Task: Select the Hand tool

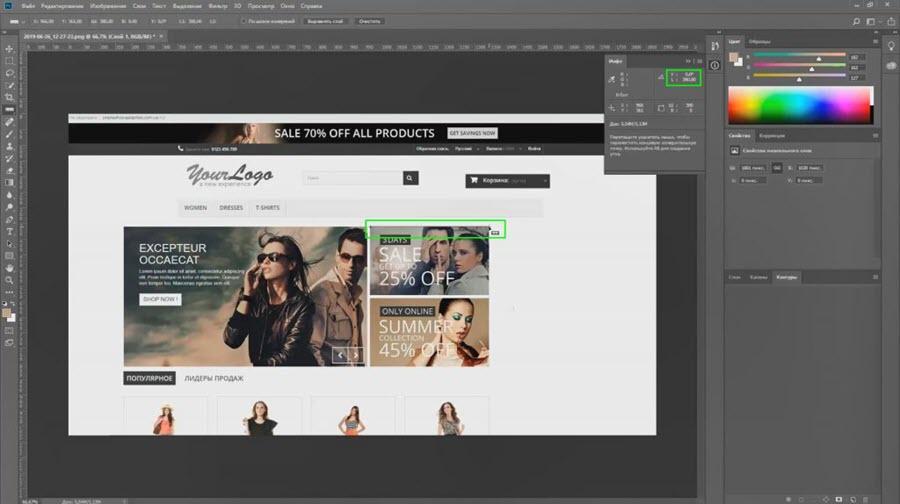Action: pyautogui.click(x=9, y=268)
